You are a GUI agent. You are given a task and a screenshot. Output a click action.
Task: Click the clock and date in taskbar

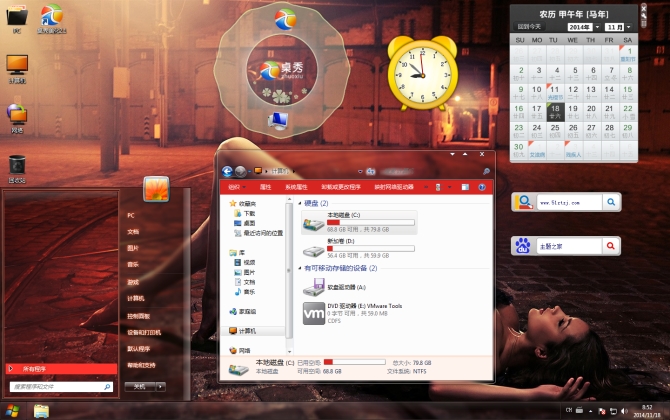coord(647,411)
